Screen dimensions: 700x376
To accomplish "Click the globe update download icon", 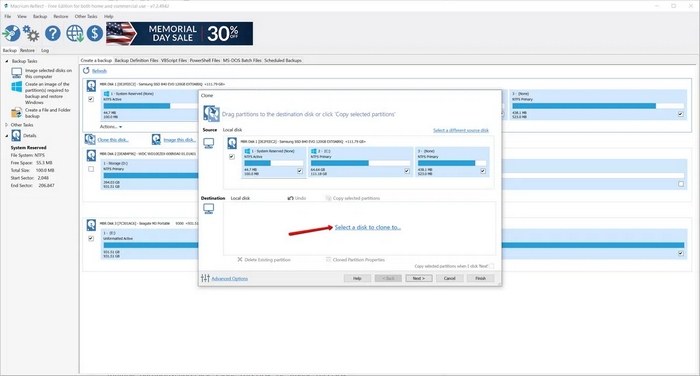I will pos(75,33).
